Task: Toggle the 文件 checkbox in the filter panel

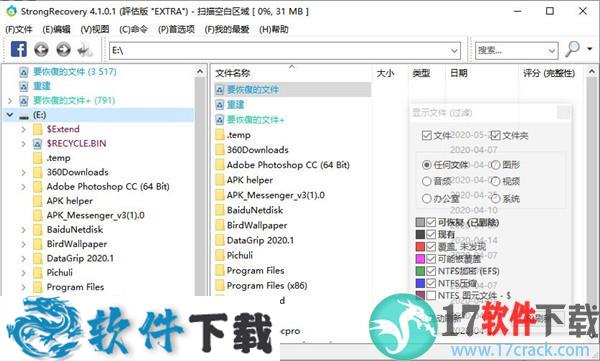Action: 426,135
